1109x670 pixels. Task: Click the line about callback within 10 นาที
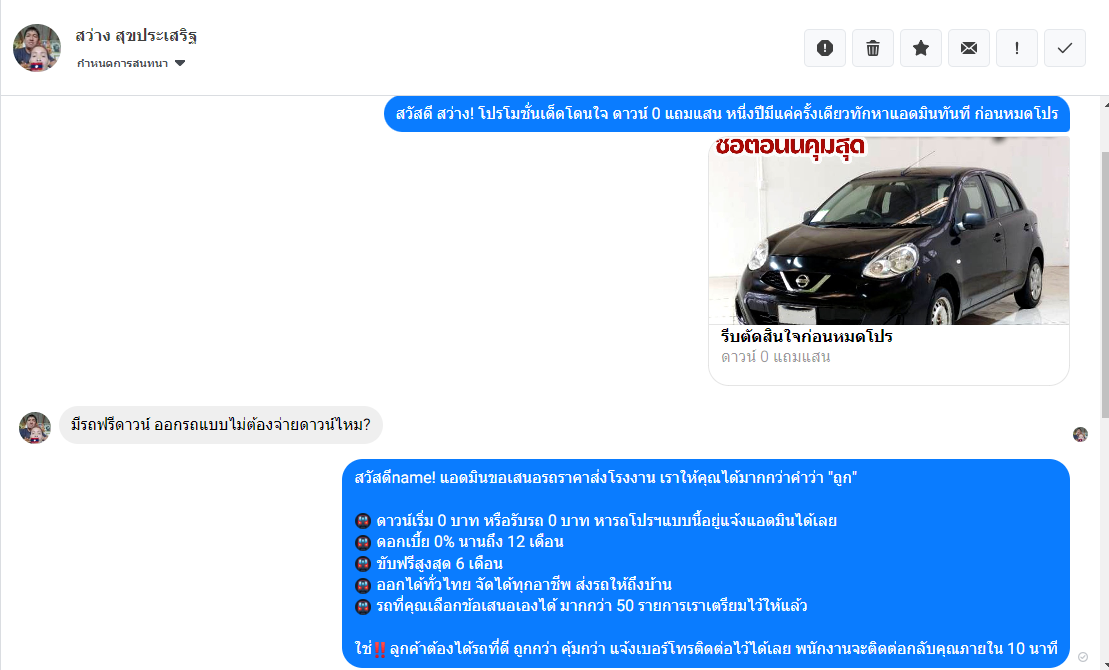(x=706, y=649)
